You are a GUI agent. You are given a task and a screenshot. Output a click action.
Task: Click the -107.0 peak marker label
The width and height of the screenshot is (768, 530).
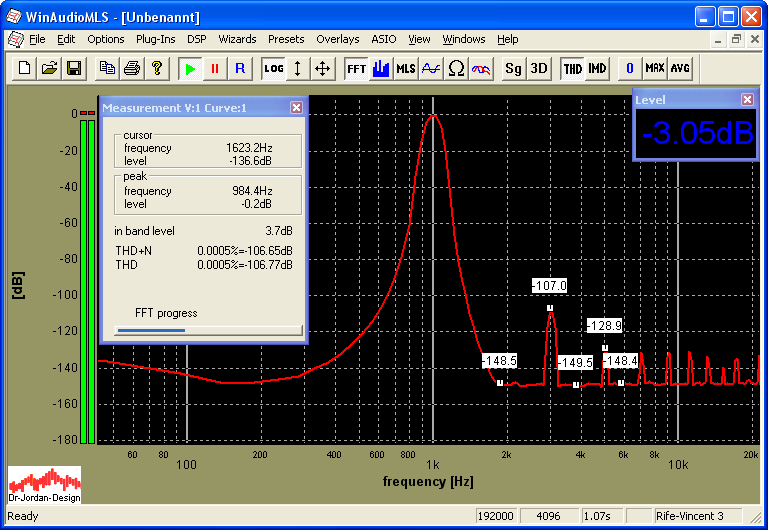(x=550, y=286)
